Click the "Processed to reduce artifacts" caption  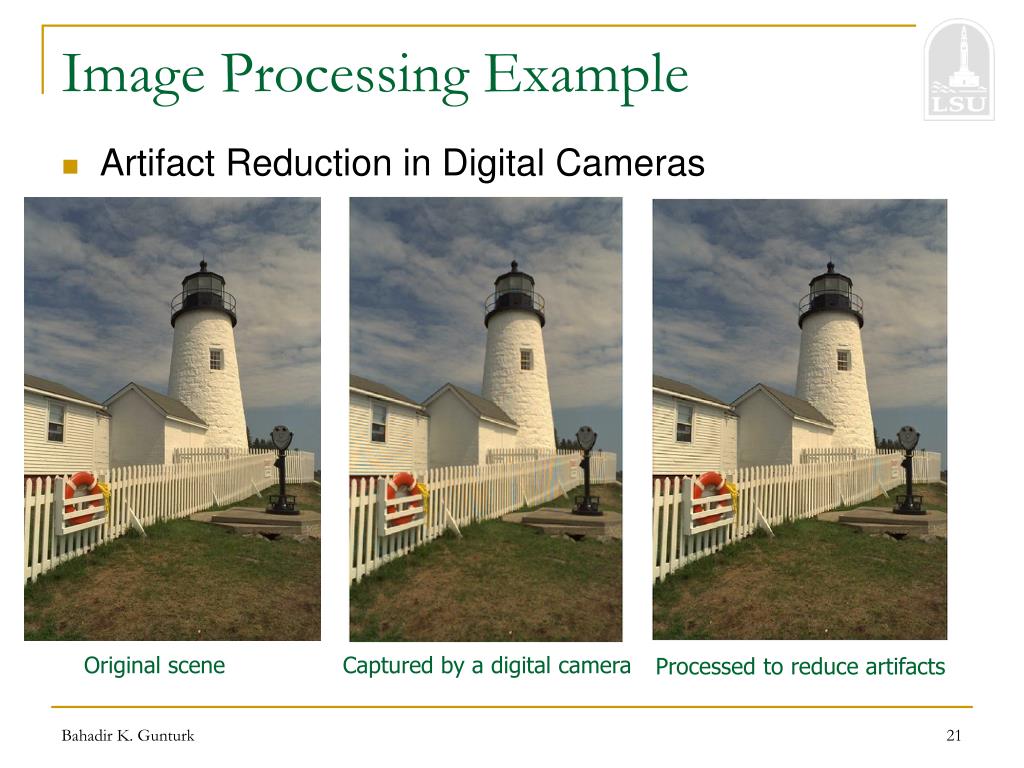point(800,667)
